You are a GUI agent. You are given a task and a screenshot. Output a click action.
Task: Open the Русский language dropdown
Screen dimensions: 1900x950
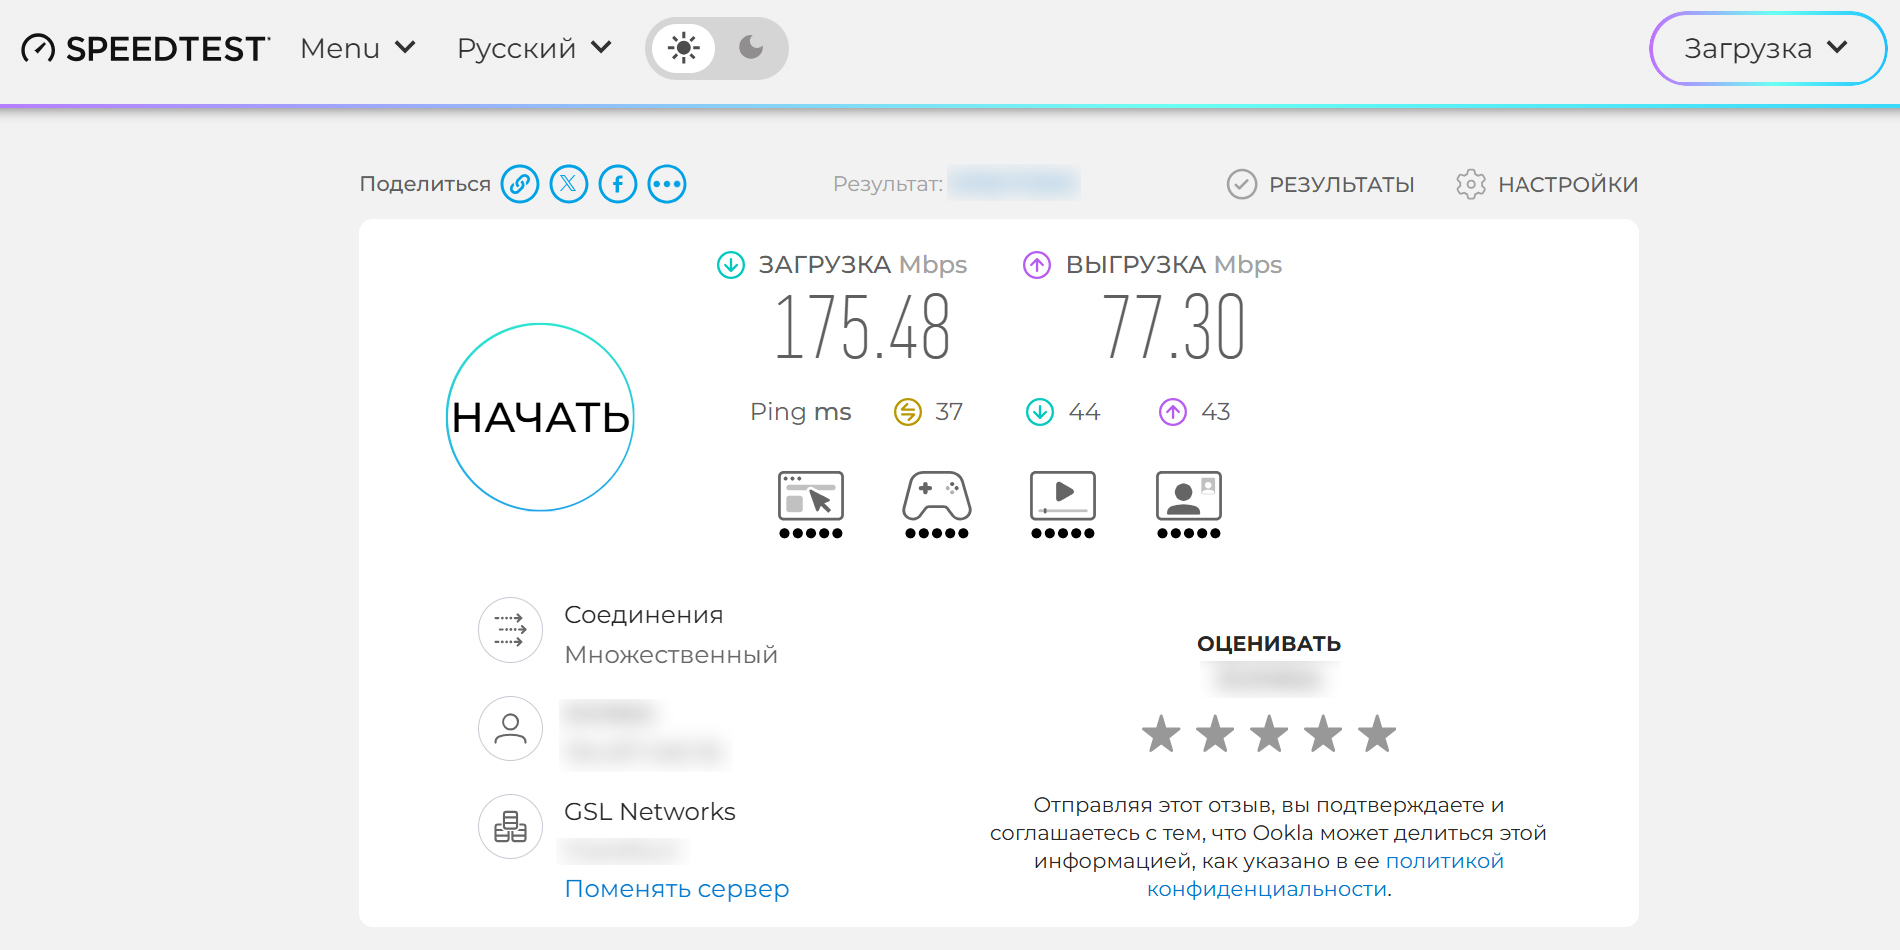tap(534, 48)
